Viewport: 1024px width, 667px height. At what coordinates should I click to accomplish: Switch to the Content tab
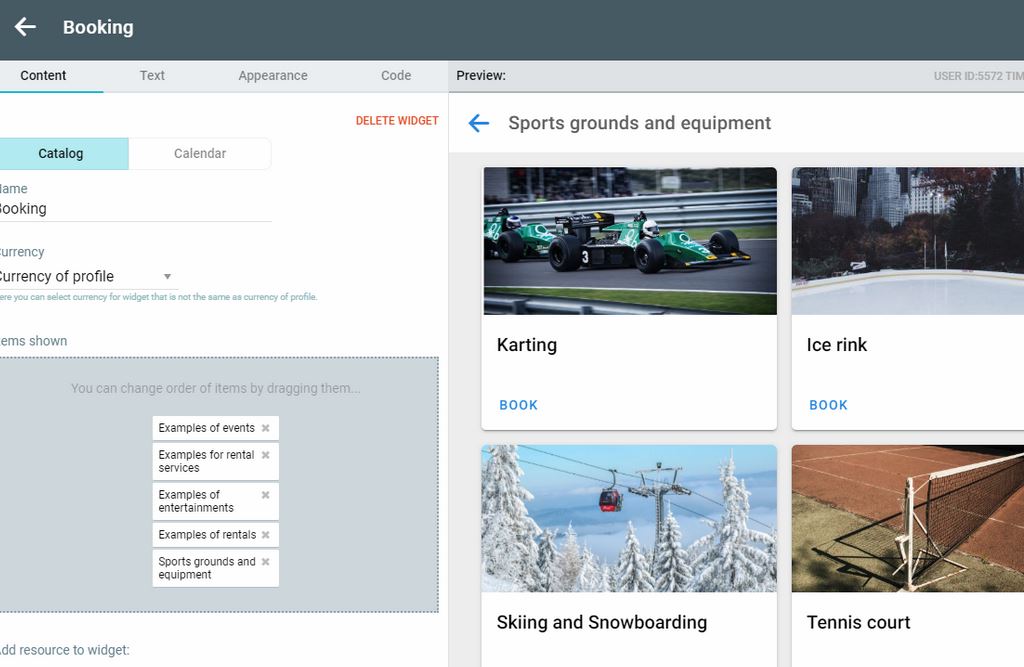tap(43, 76)
